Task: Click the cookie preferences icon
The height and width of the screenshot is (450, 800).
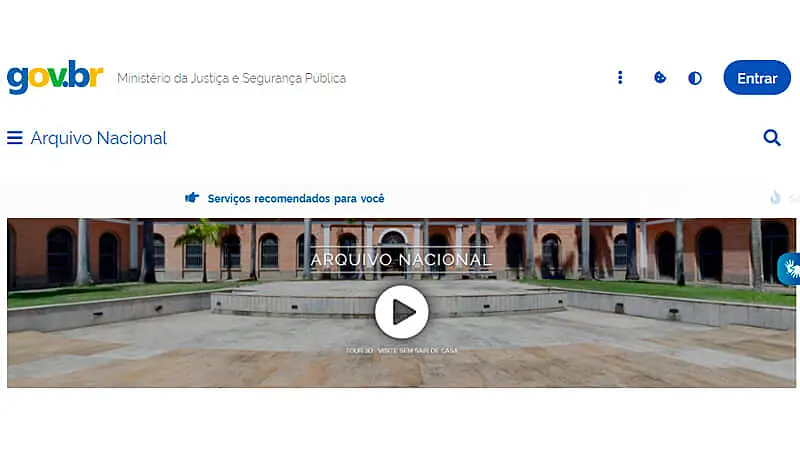Action: coord(660,78)
